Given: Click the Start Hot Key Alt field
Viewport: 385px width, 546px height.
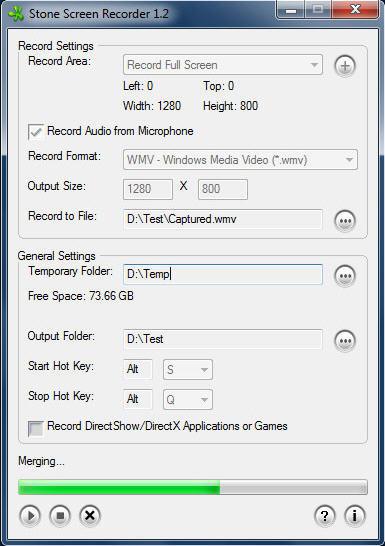Looking at the screenshot, I should pos(138,369).
